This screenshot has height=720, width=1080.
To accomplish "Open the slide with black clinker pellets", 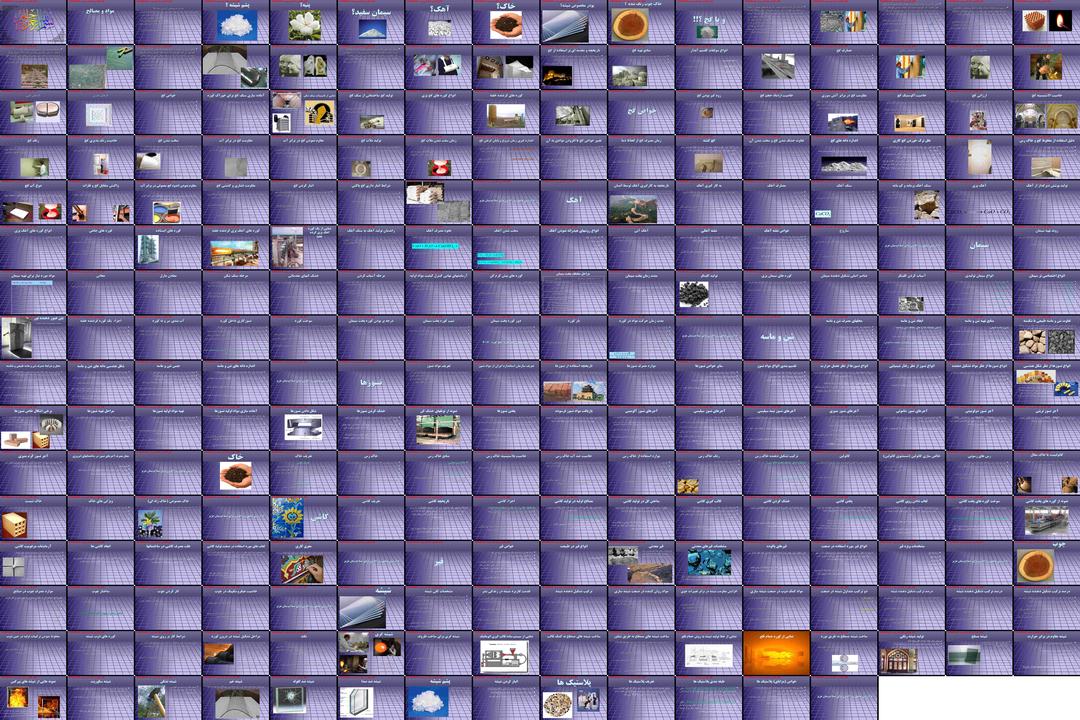I will pos(708,292).
